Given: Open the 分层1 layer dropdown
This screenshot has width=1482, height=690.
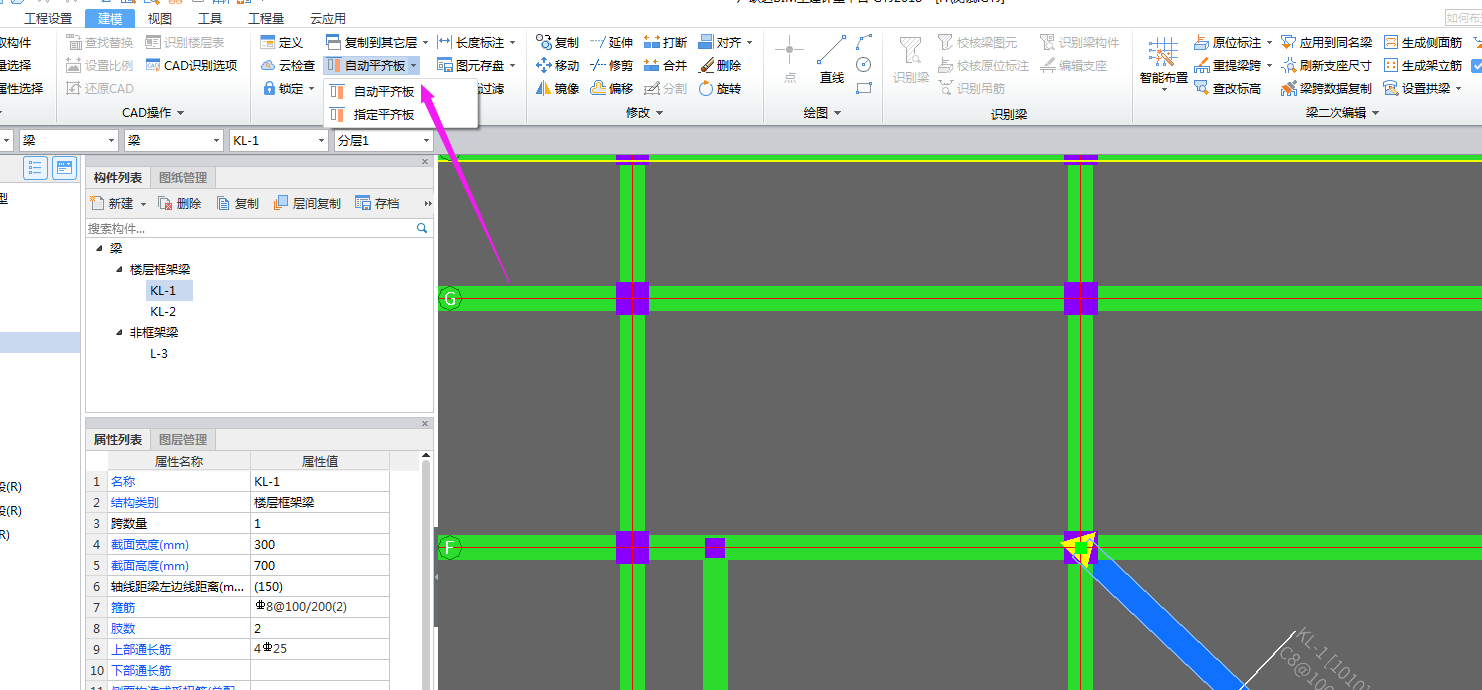Looking at the screenshot, I should [426, 141].
